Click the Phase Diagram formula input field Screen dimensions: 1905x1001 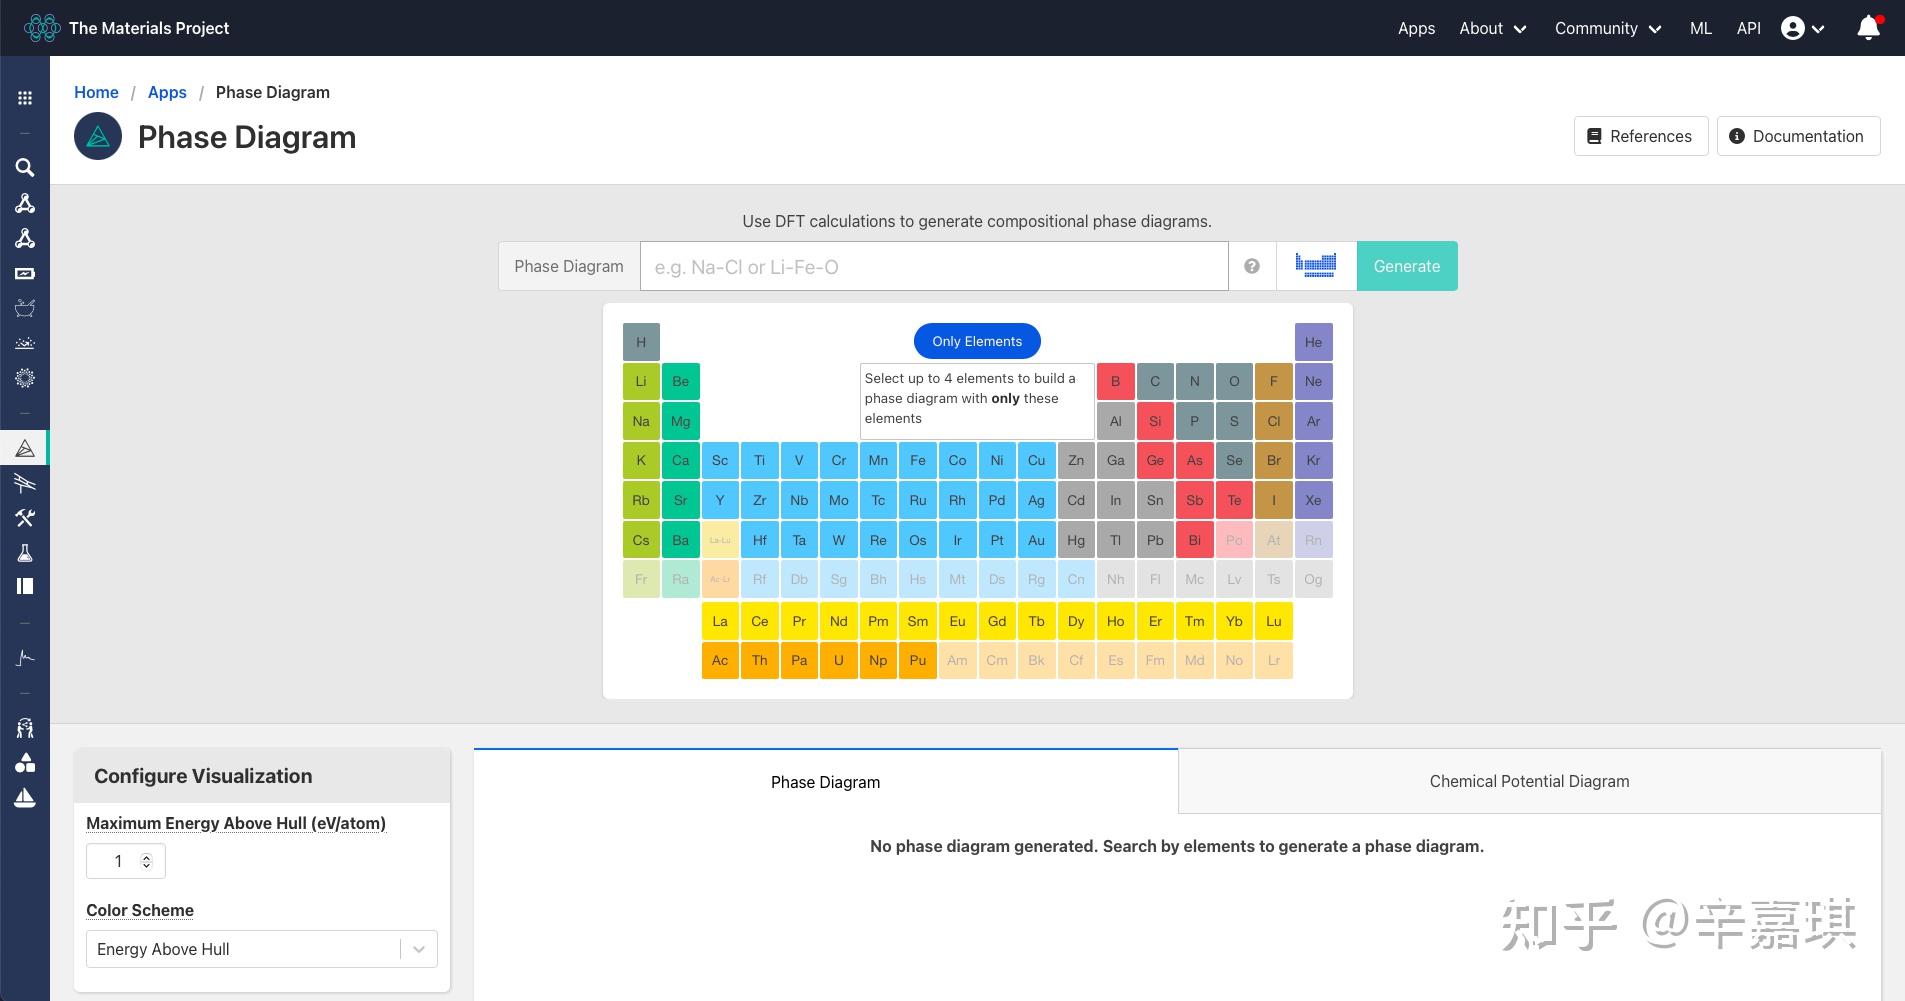tap(933, 267)
